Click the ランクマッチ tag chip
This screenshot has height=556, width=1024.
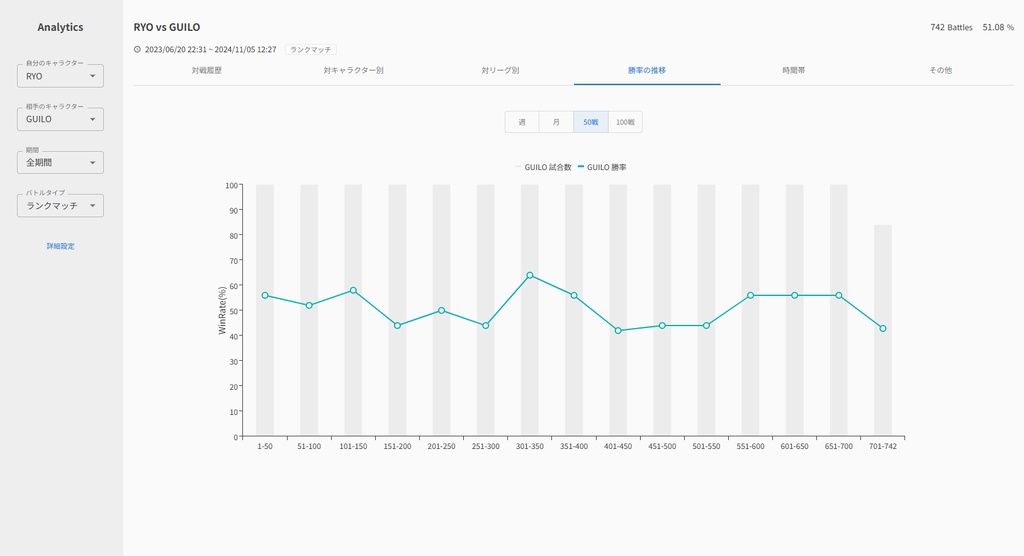point(310,49)
